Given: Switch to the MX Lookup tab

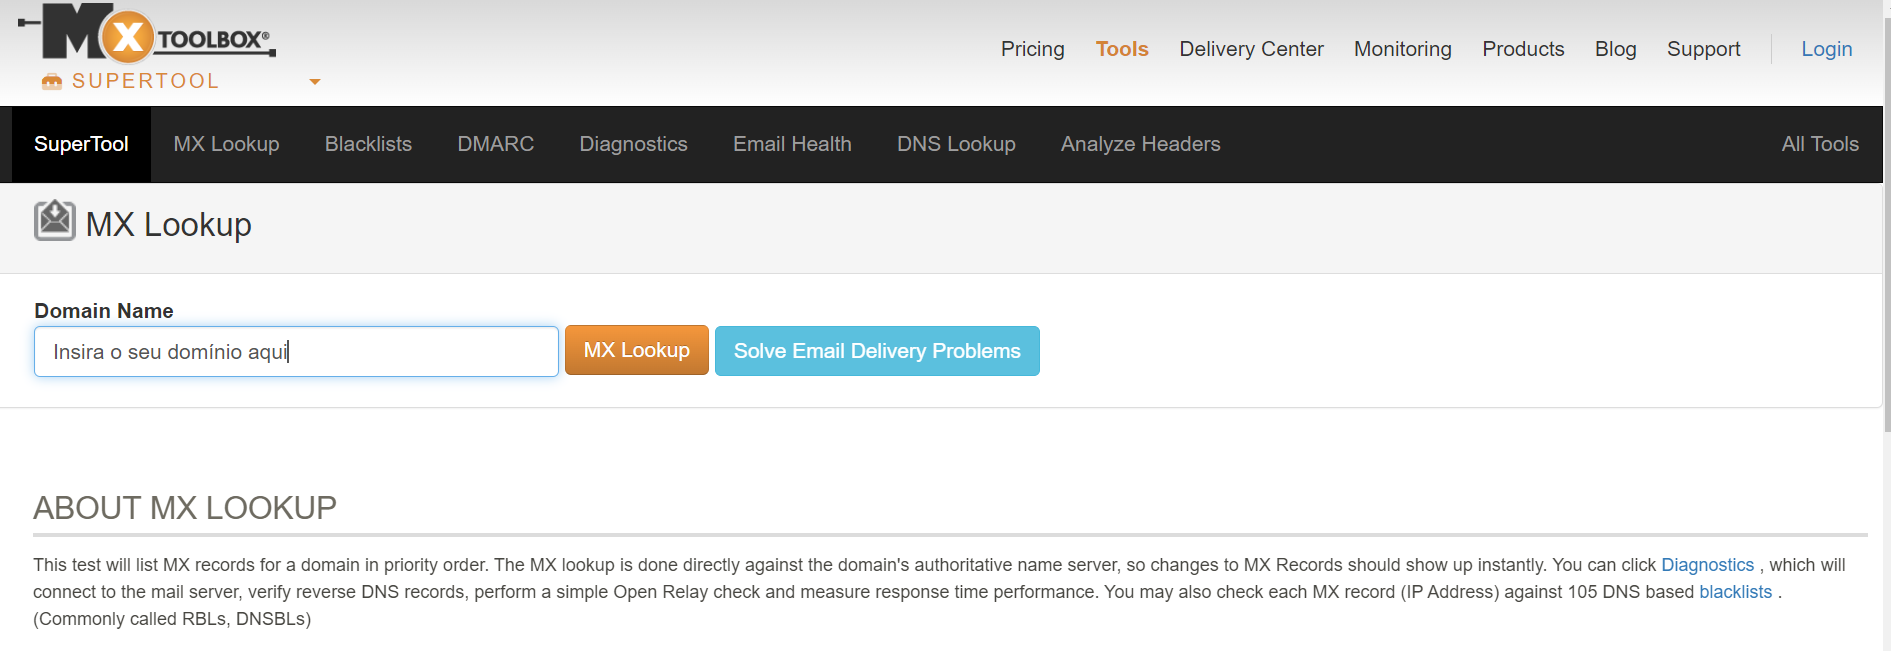Looking at the screenshot, I should [226, 144].
